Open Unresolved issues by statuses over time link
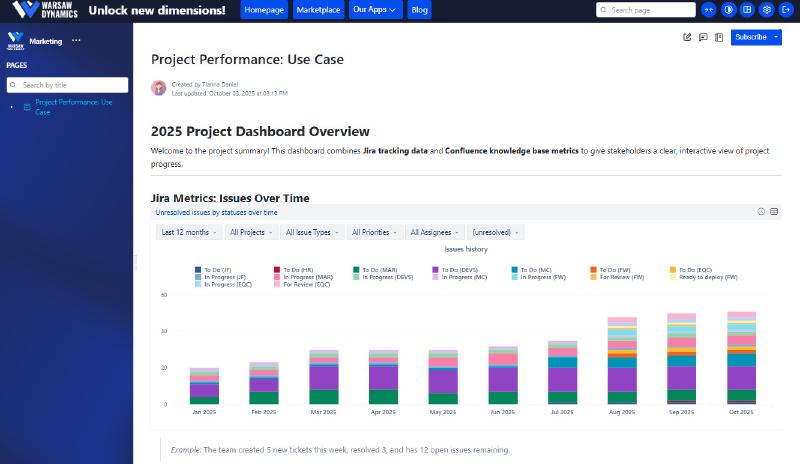Screen dimensions: 800x464 pyautogui.click(x=216, y=212)
